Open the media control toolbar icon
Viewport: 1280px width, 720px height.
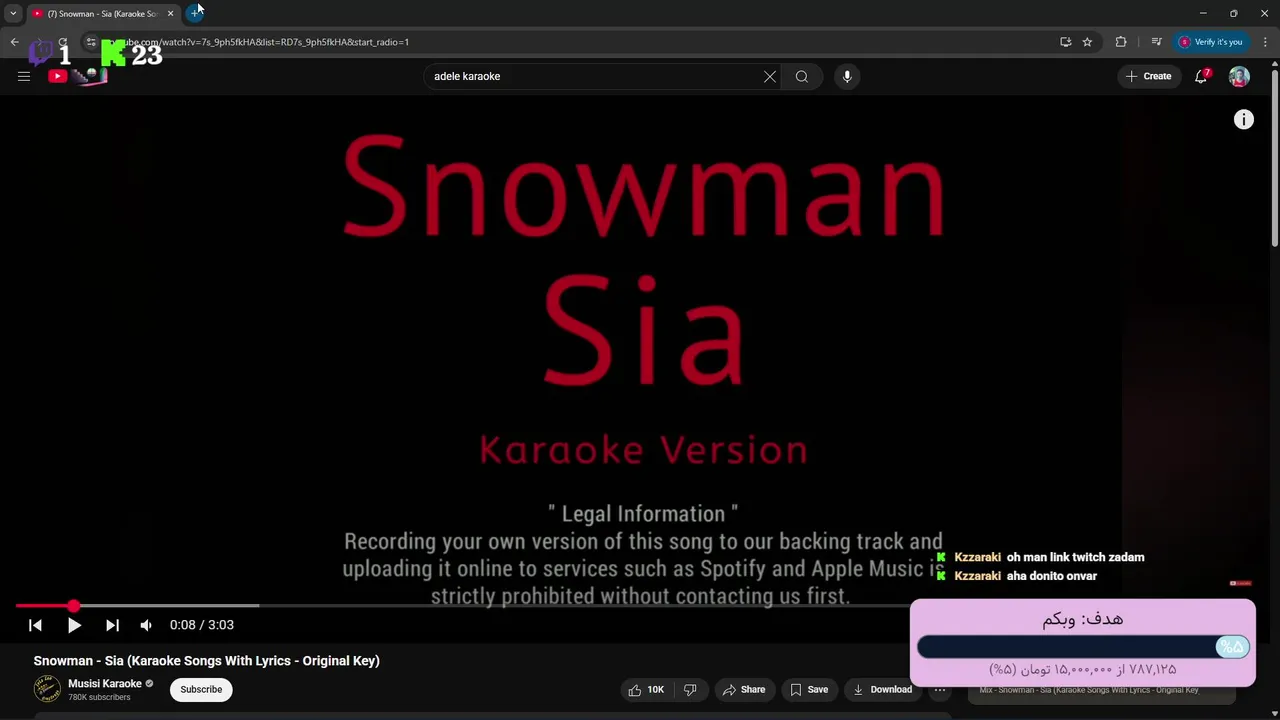click(1156, 42)
